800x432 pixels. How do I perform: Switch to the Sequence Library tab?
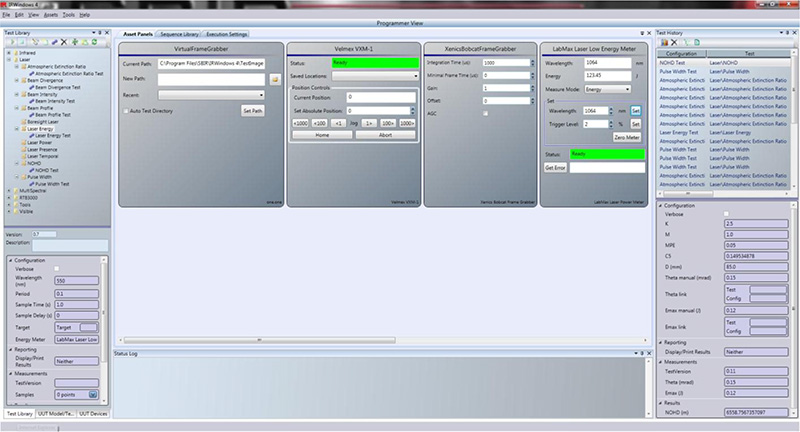[180, 33]
